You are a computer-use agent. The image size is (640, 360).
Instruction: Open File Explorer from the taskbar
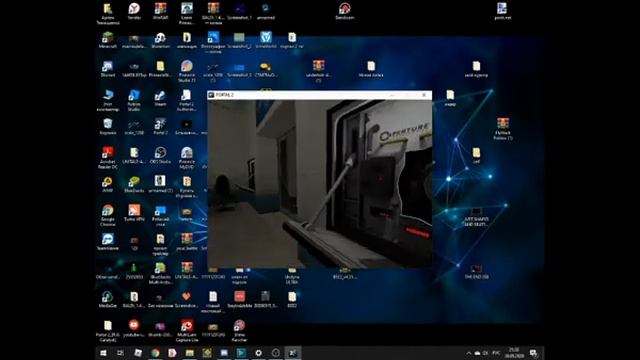(189, 353)
